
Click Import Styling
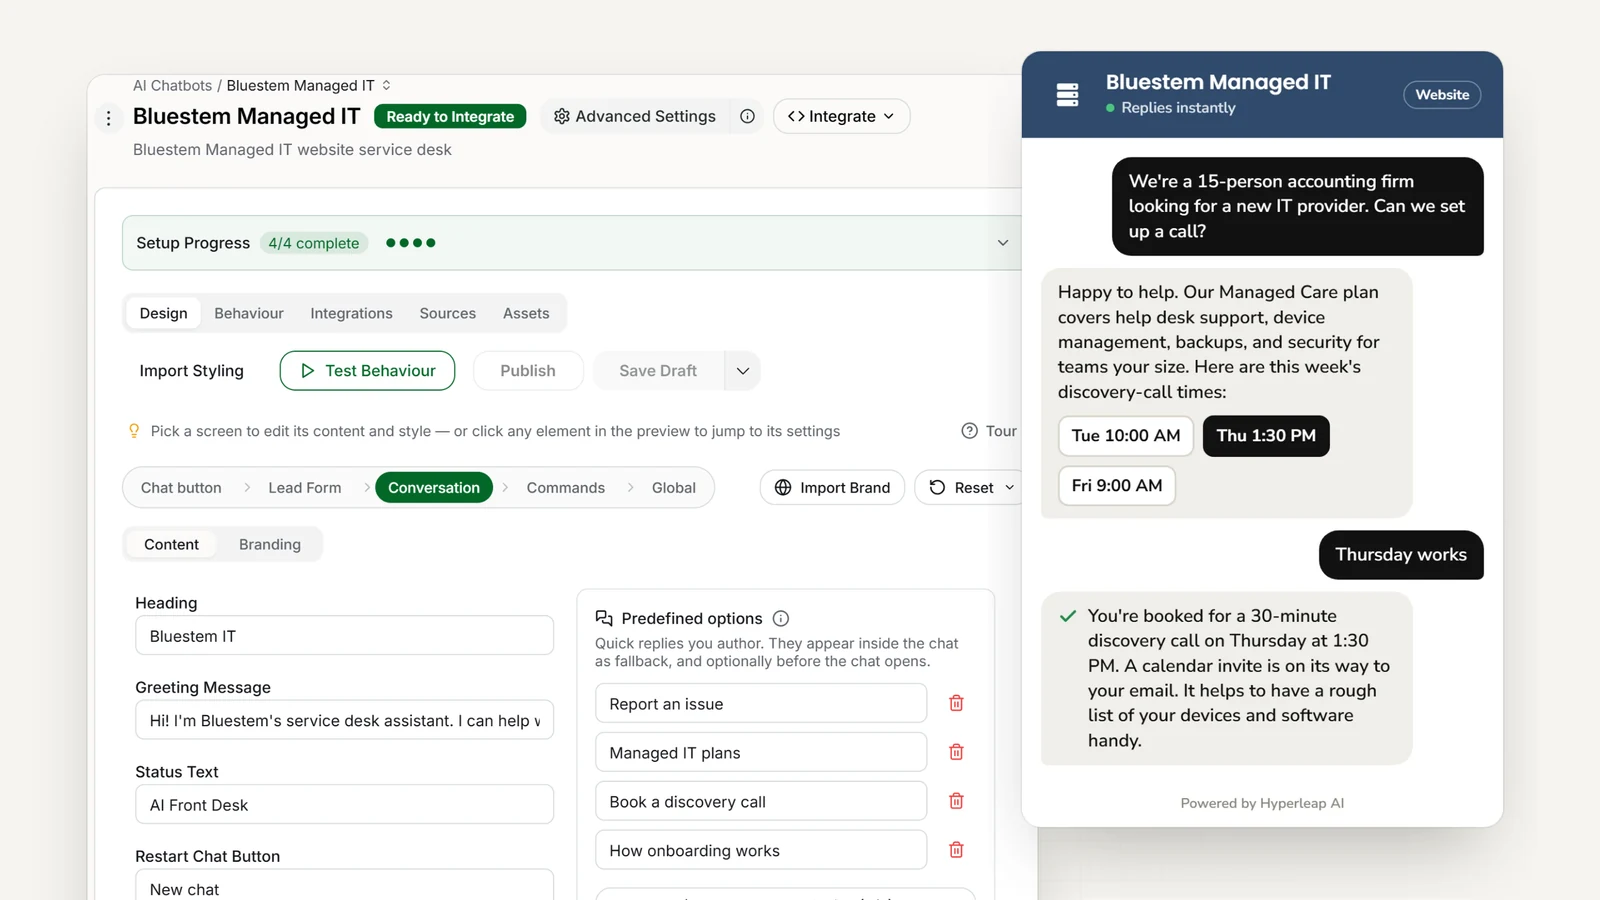point(191,371)
